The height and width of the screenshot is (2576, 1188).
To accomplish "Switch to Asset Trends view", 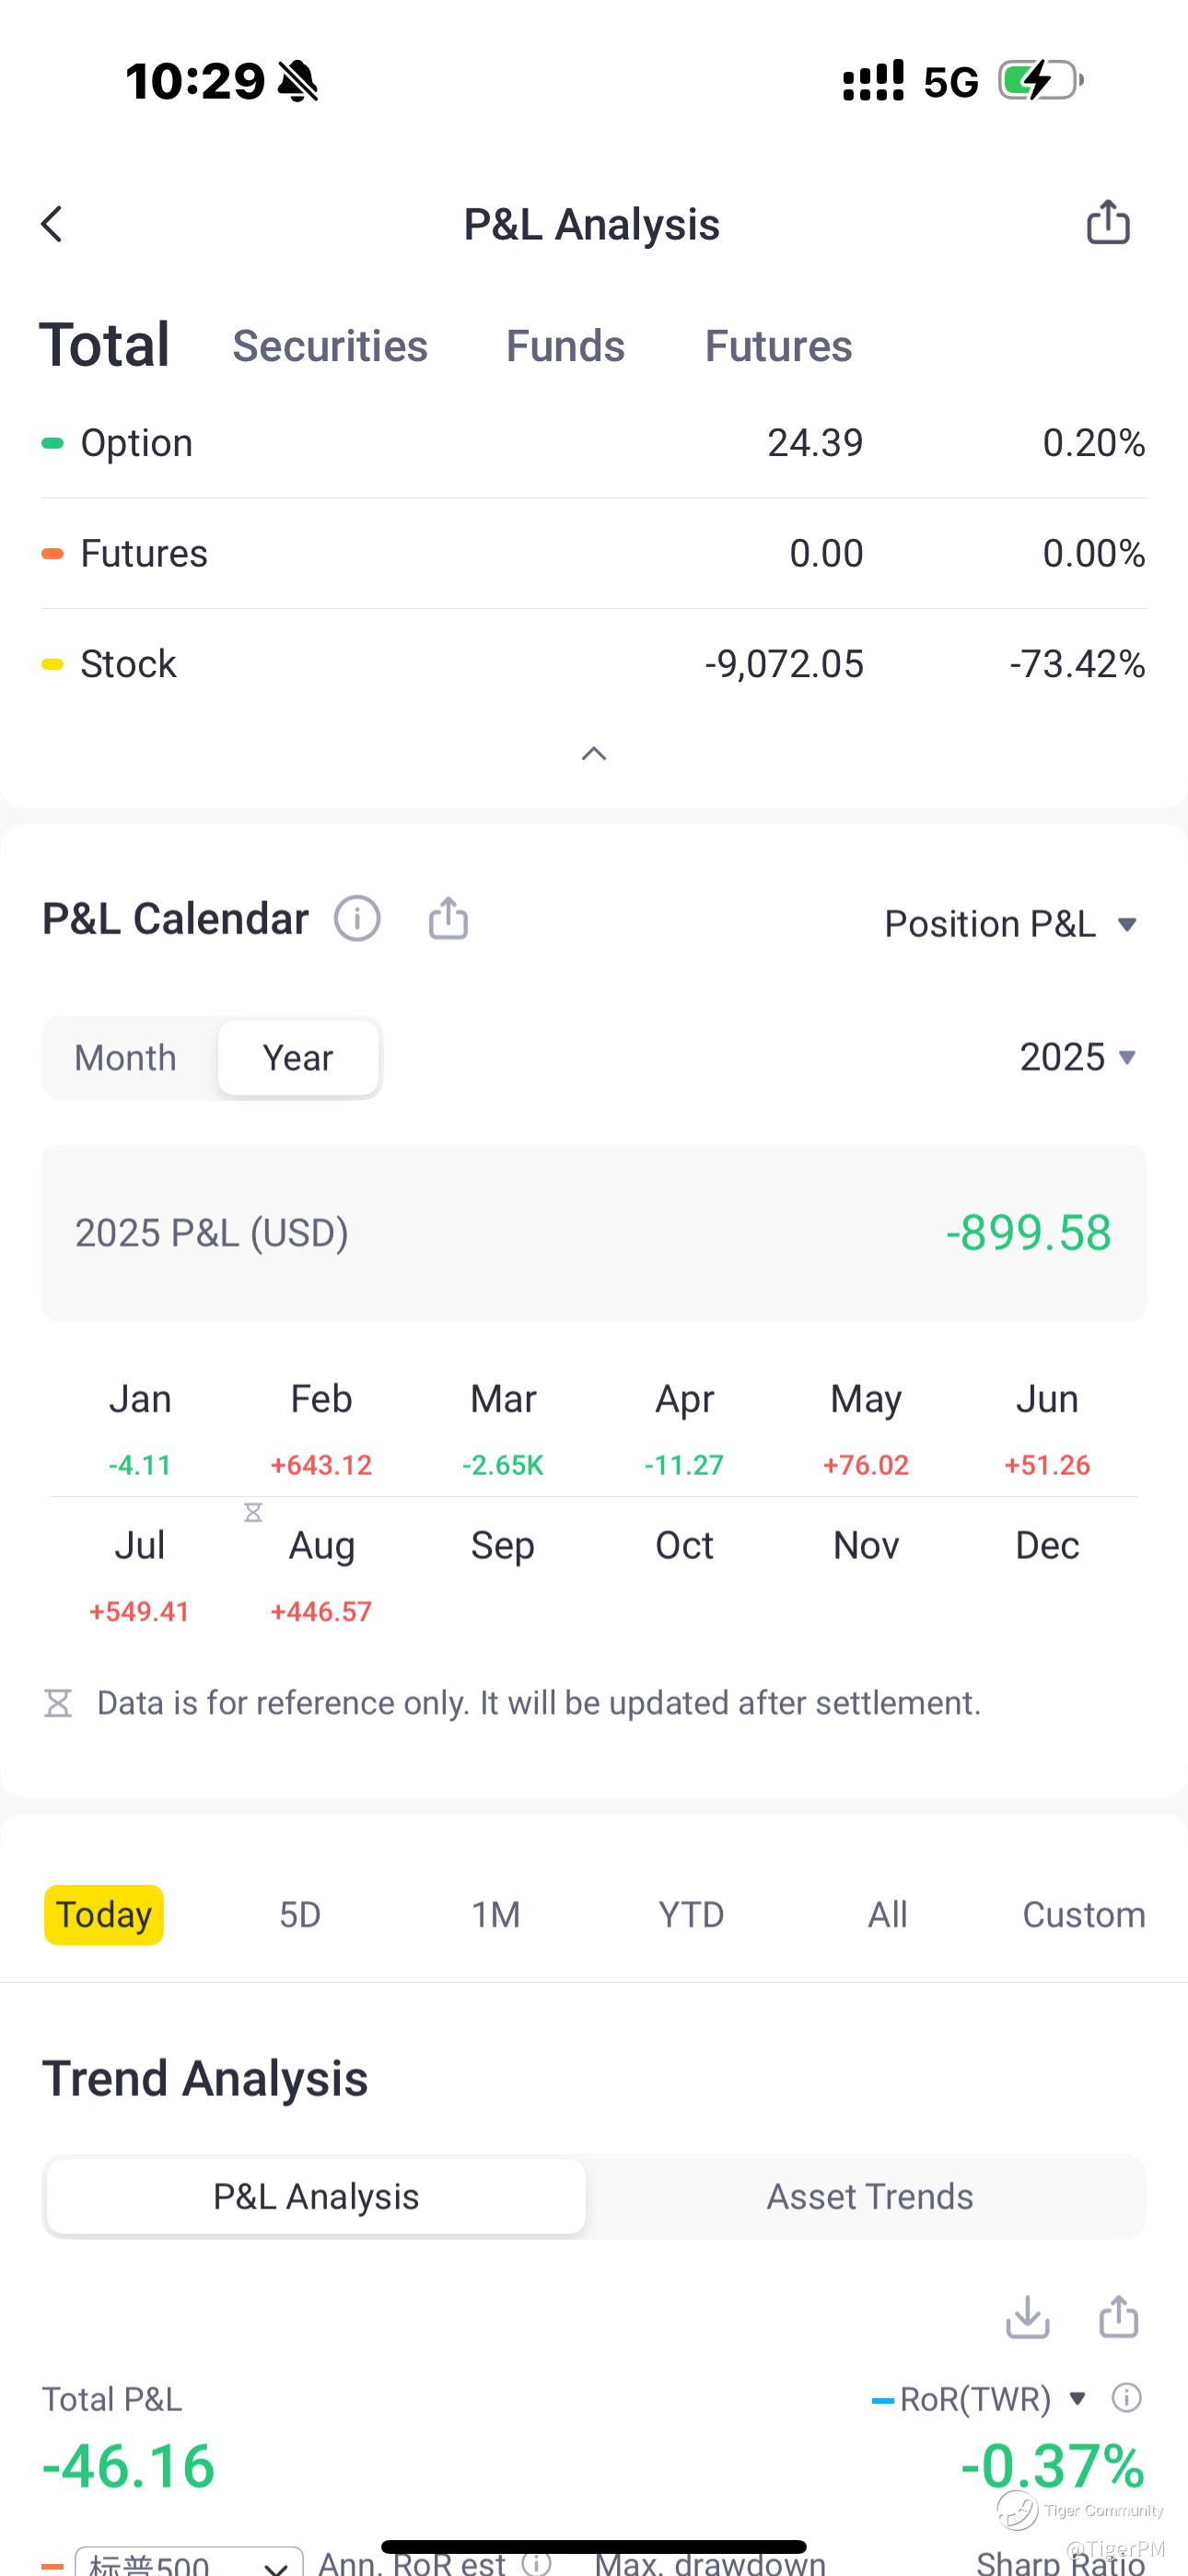I will [869, 2196].
